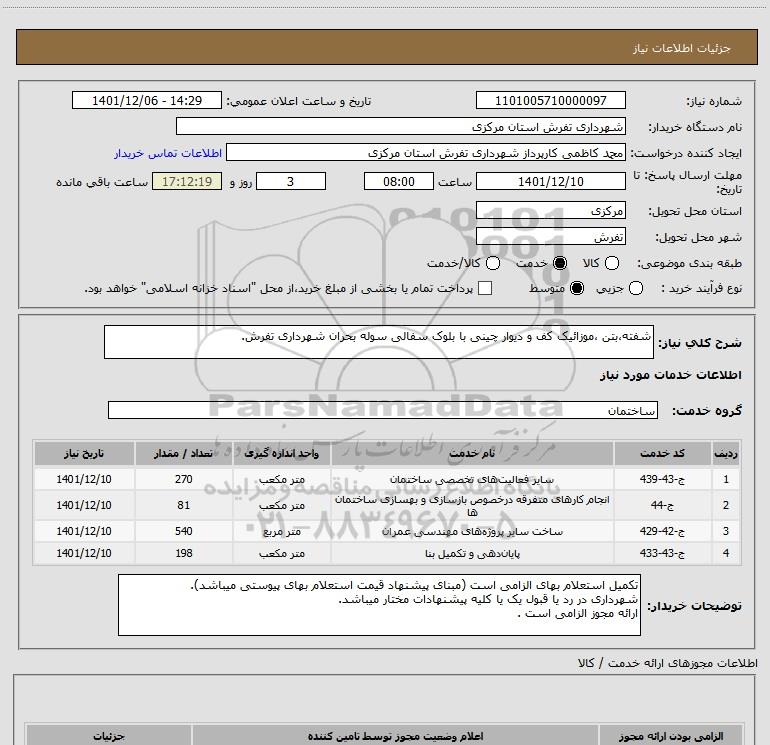
Task: Click the deadline date field 1401/12/10
Action: (x=550, y=181)
